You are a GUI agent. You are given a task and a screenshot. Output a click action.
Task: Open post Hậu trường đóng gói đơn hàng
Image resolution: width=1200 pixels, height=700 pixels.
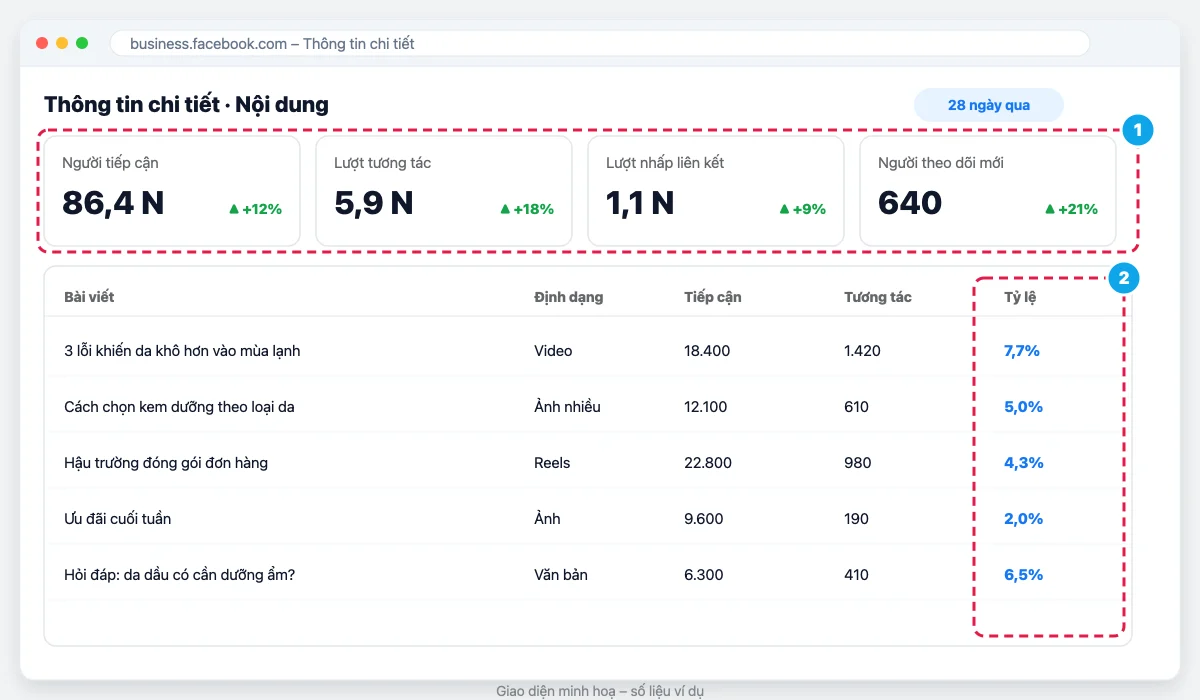click(166, 463)
